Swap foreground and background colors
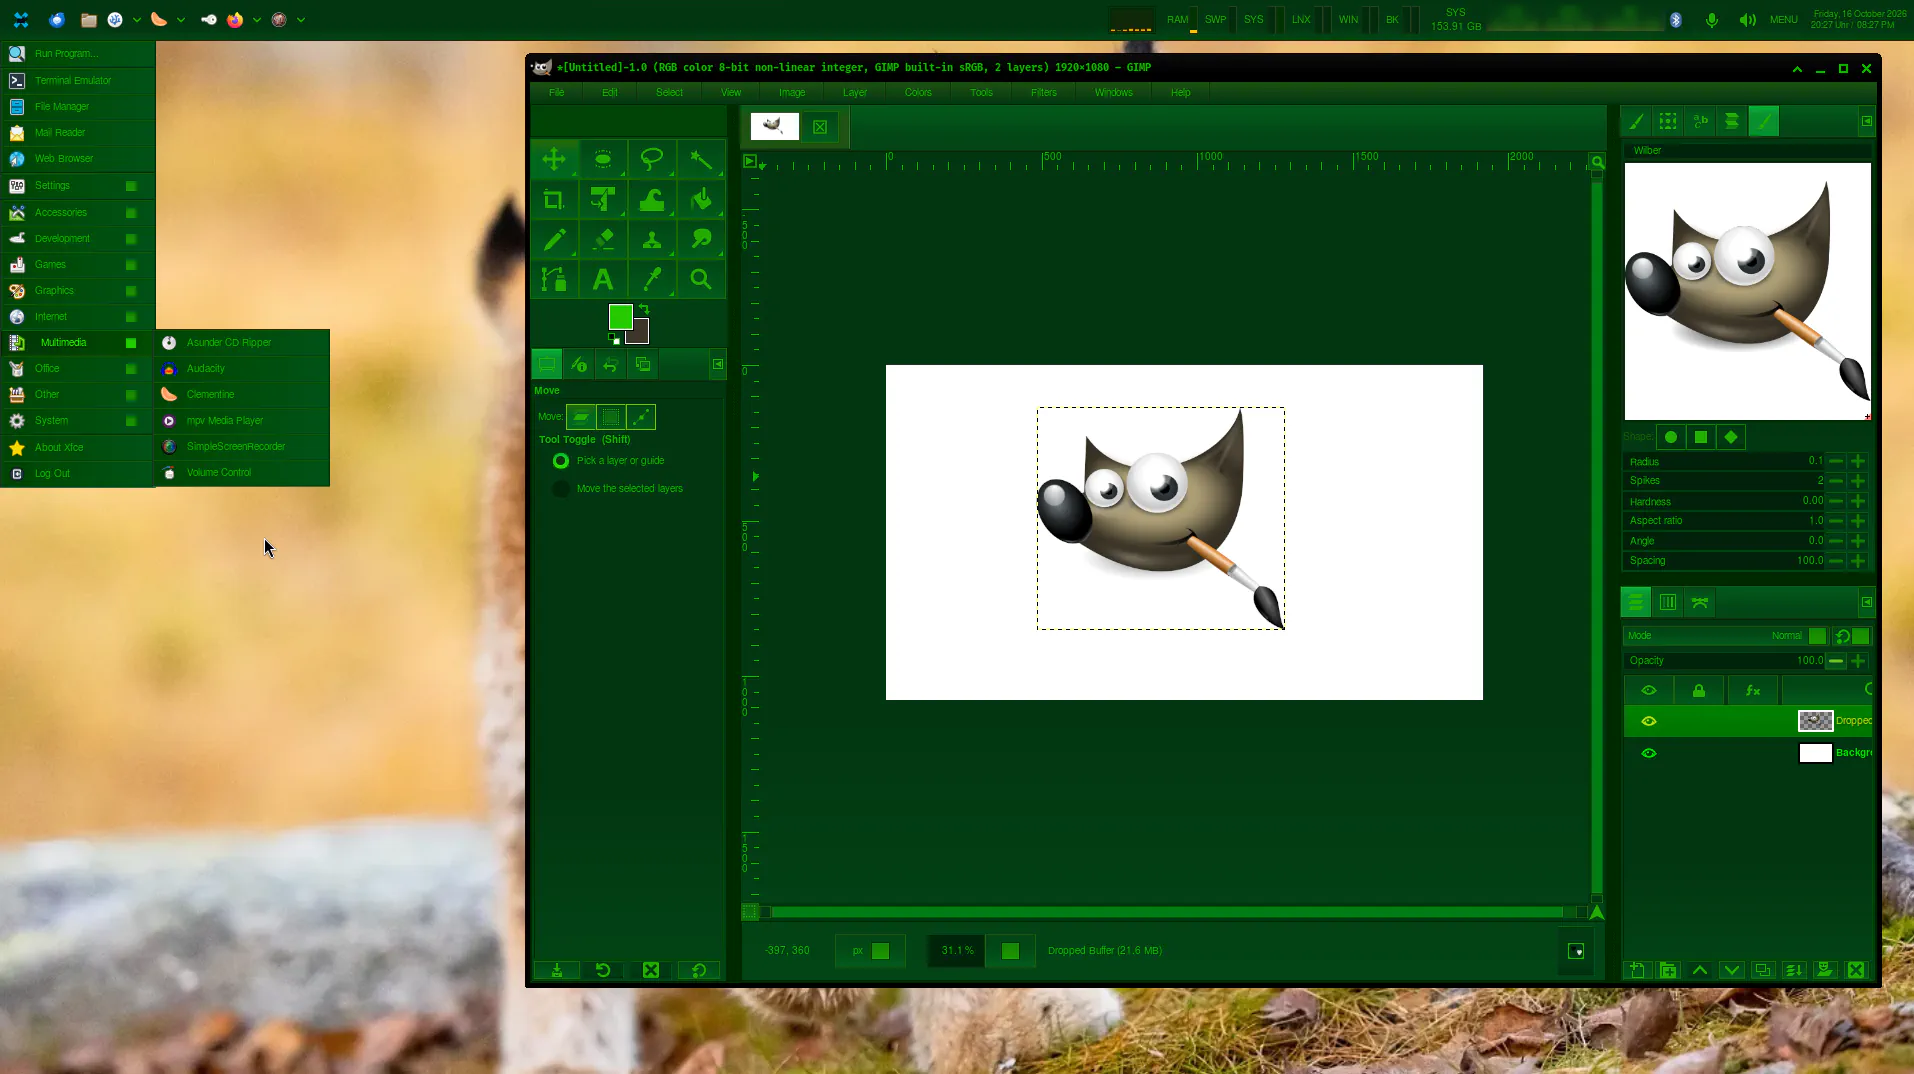The width and height of the screenshot is (1914, 1074). (644, 309)
